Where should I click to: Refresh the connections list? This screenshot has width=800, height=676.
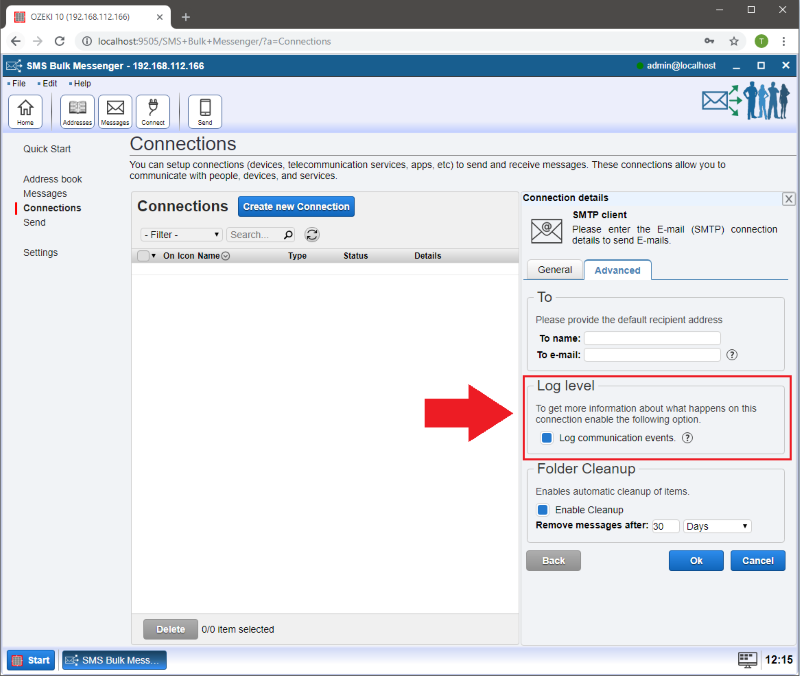pos(312,235)
